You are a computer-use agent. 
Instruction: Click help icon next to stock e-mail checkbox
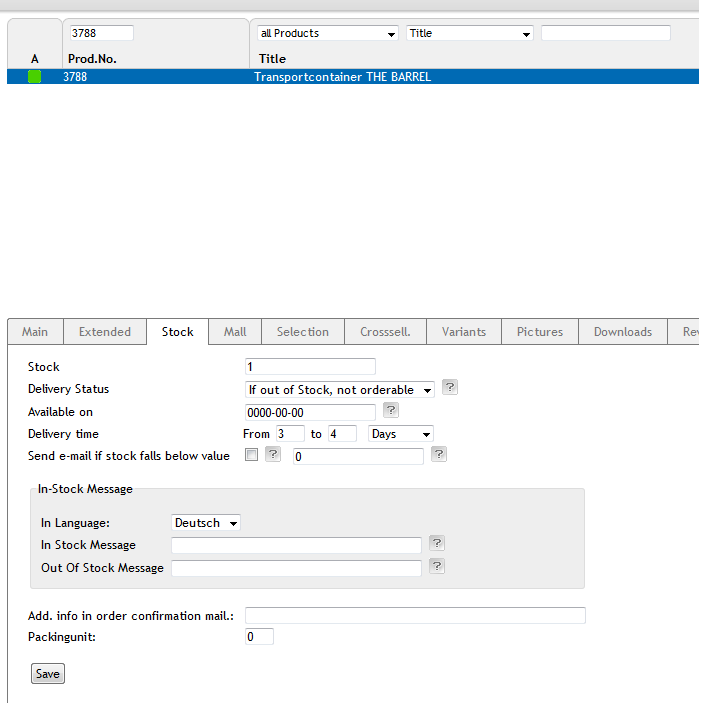tap(273, 454)
